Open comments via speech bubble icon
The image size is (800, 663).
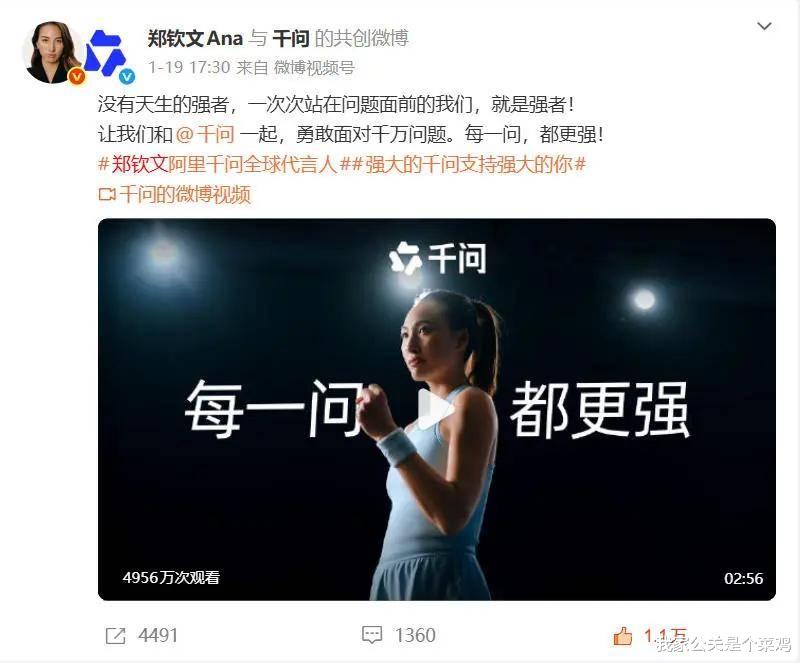(372, 635)
